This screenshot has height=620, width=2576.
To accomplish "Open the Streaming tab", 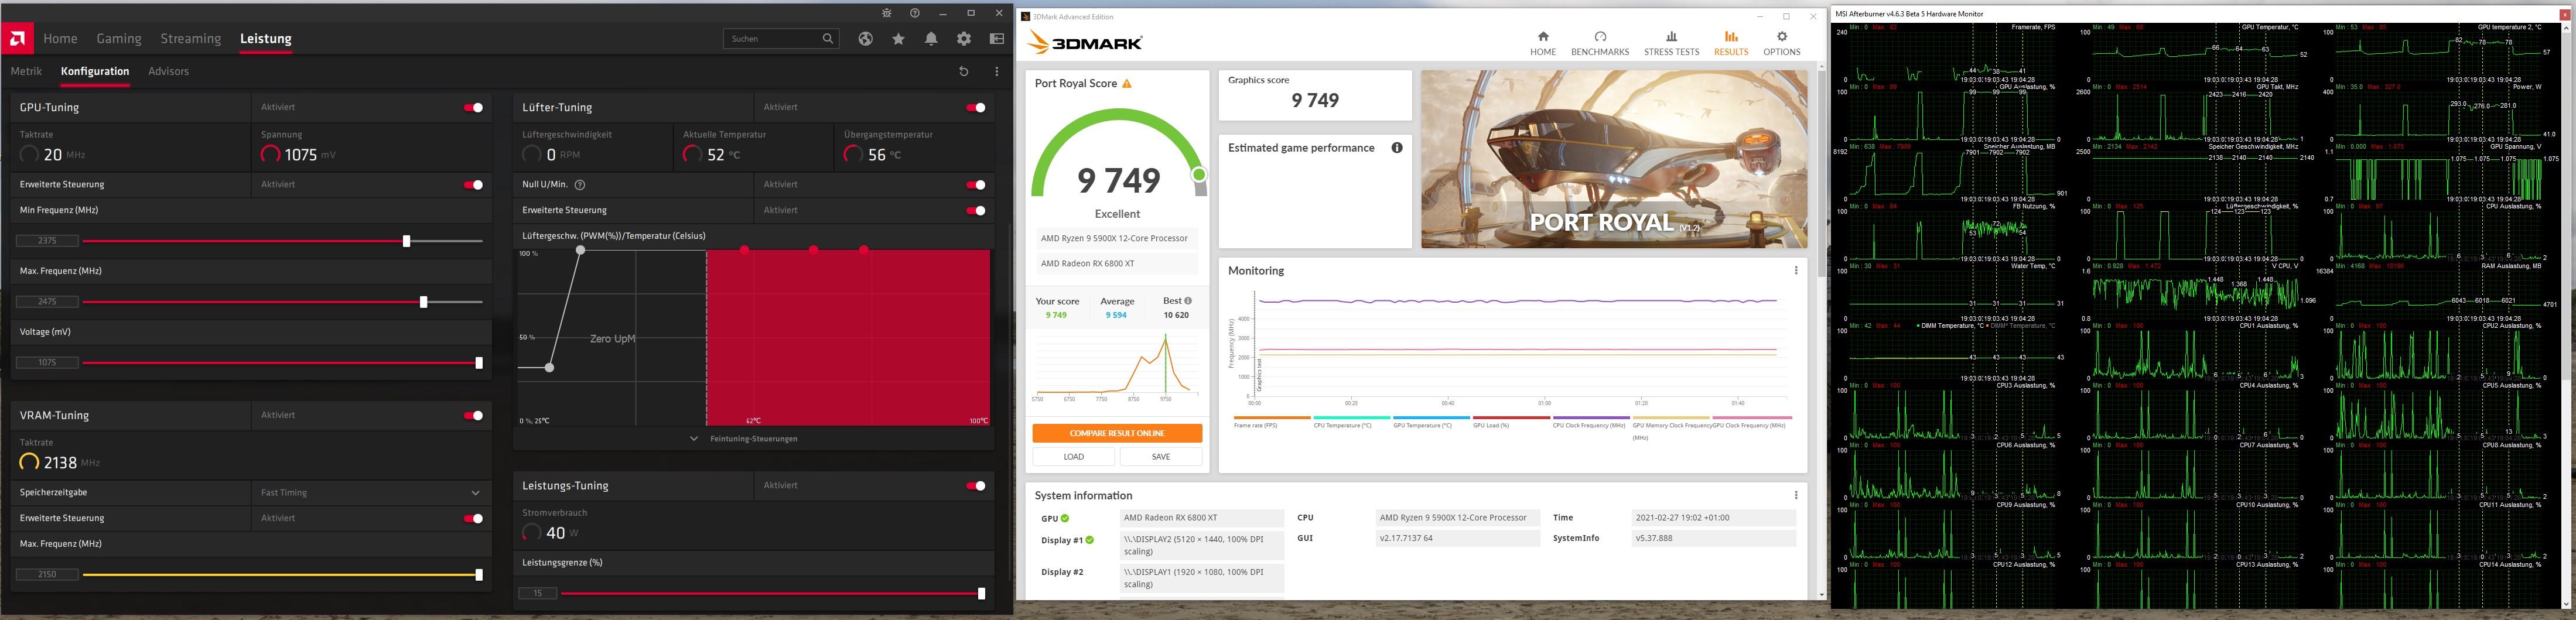I will (190, 39).
